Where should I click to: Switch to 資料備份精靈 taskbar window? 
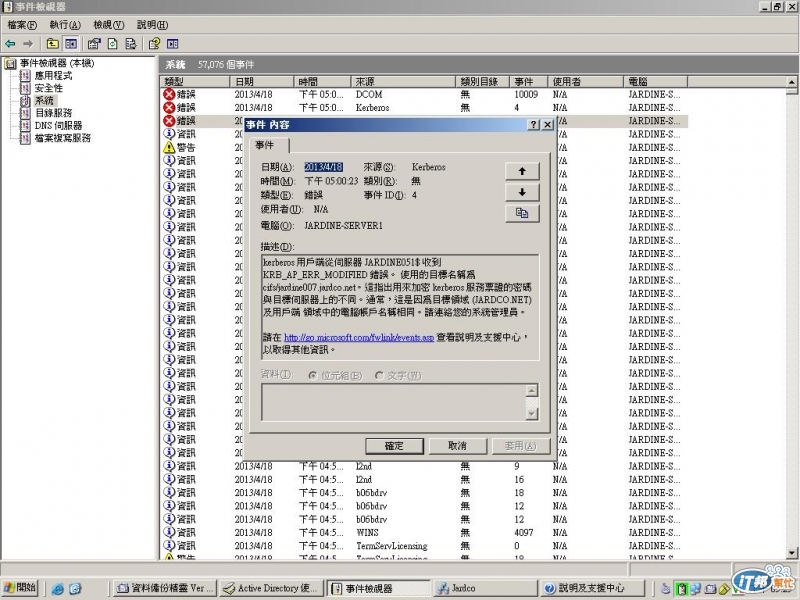coord(164,588)
